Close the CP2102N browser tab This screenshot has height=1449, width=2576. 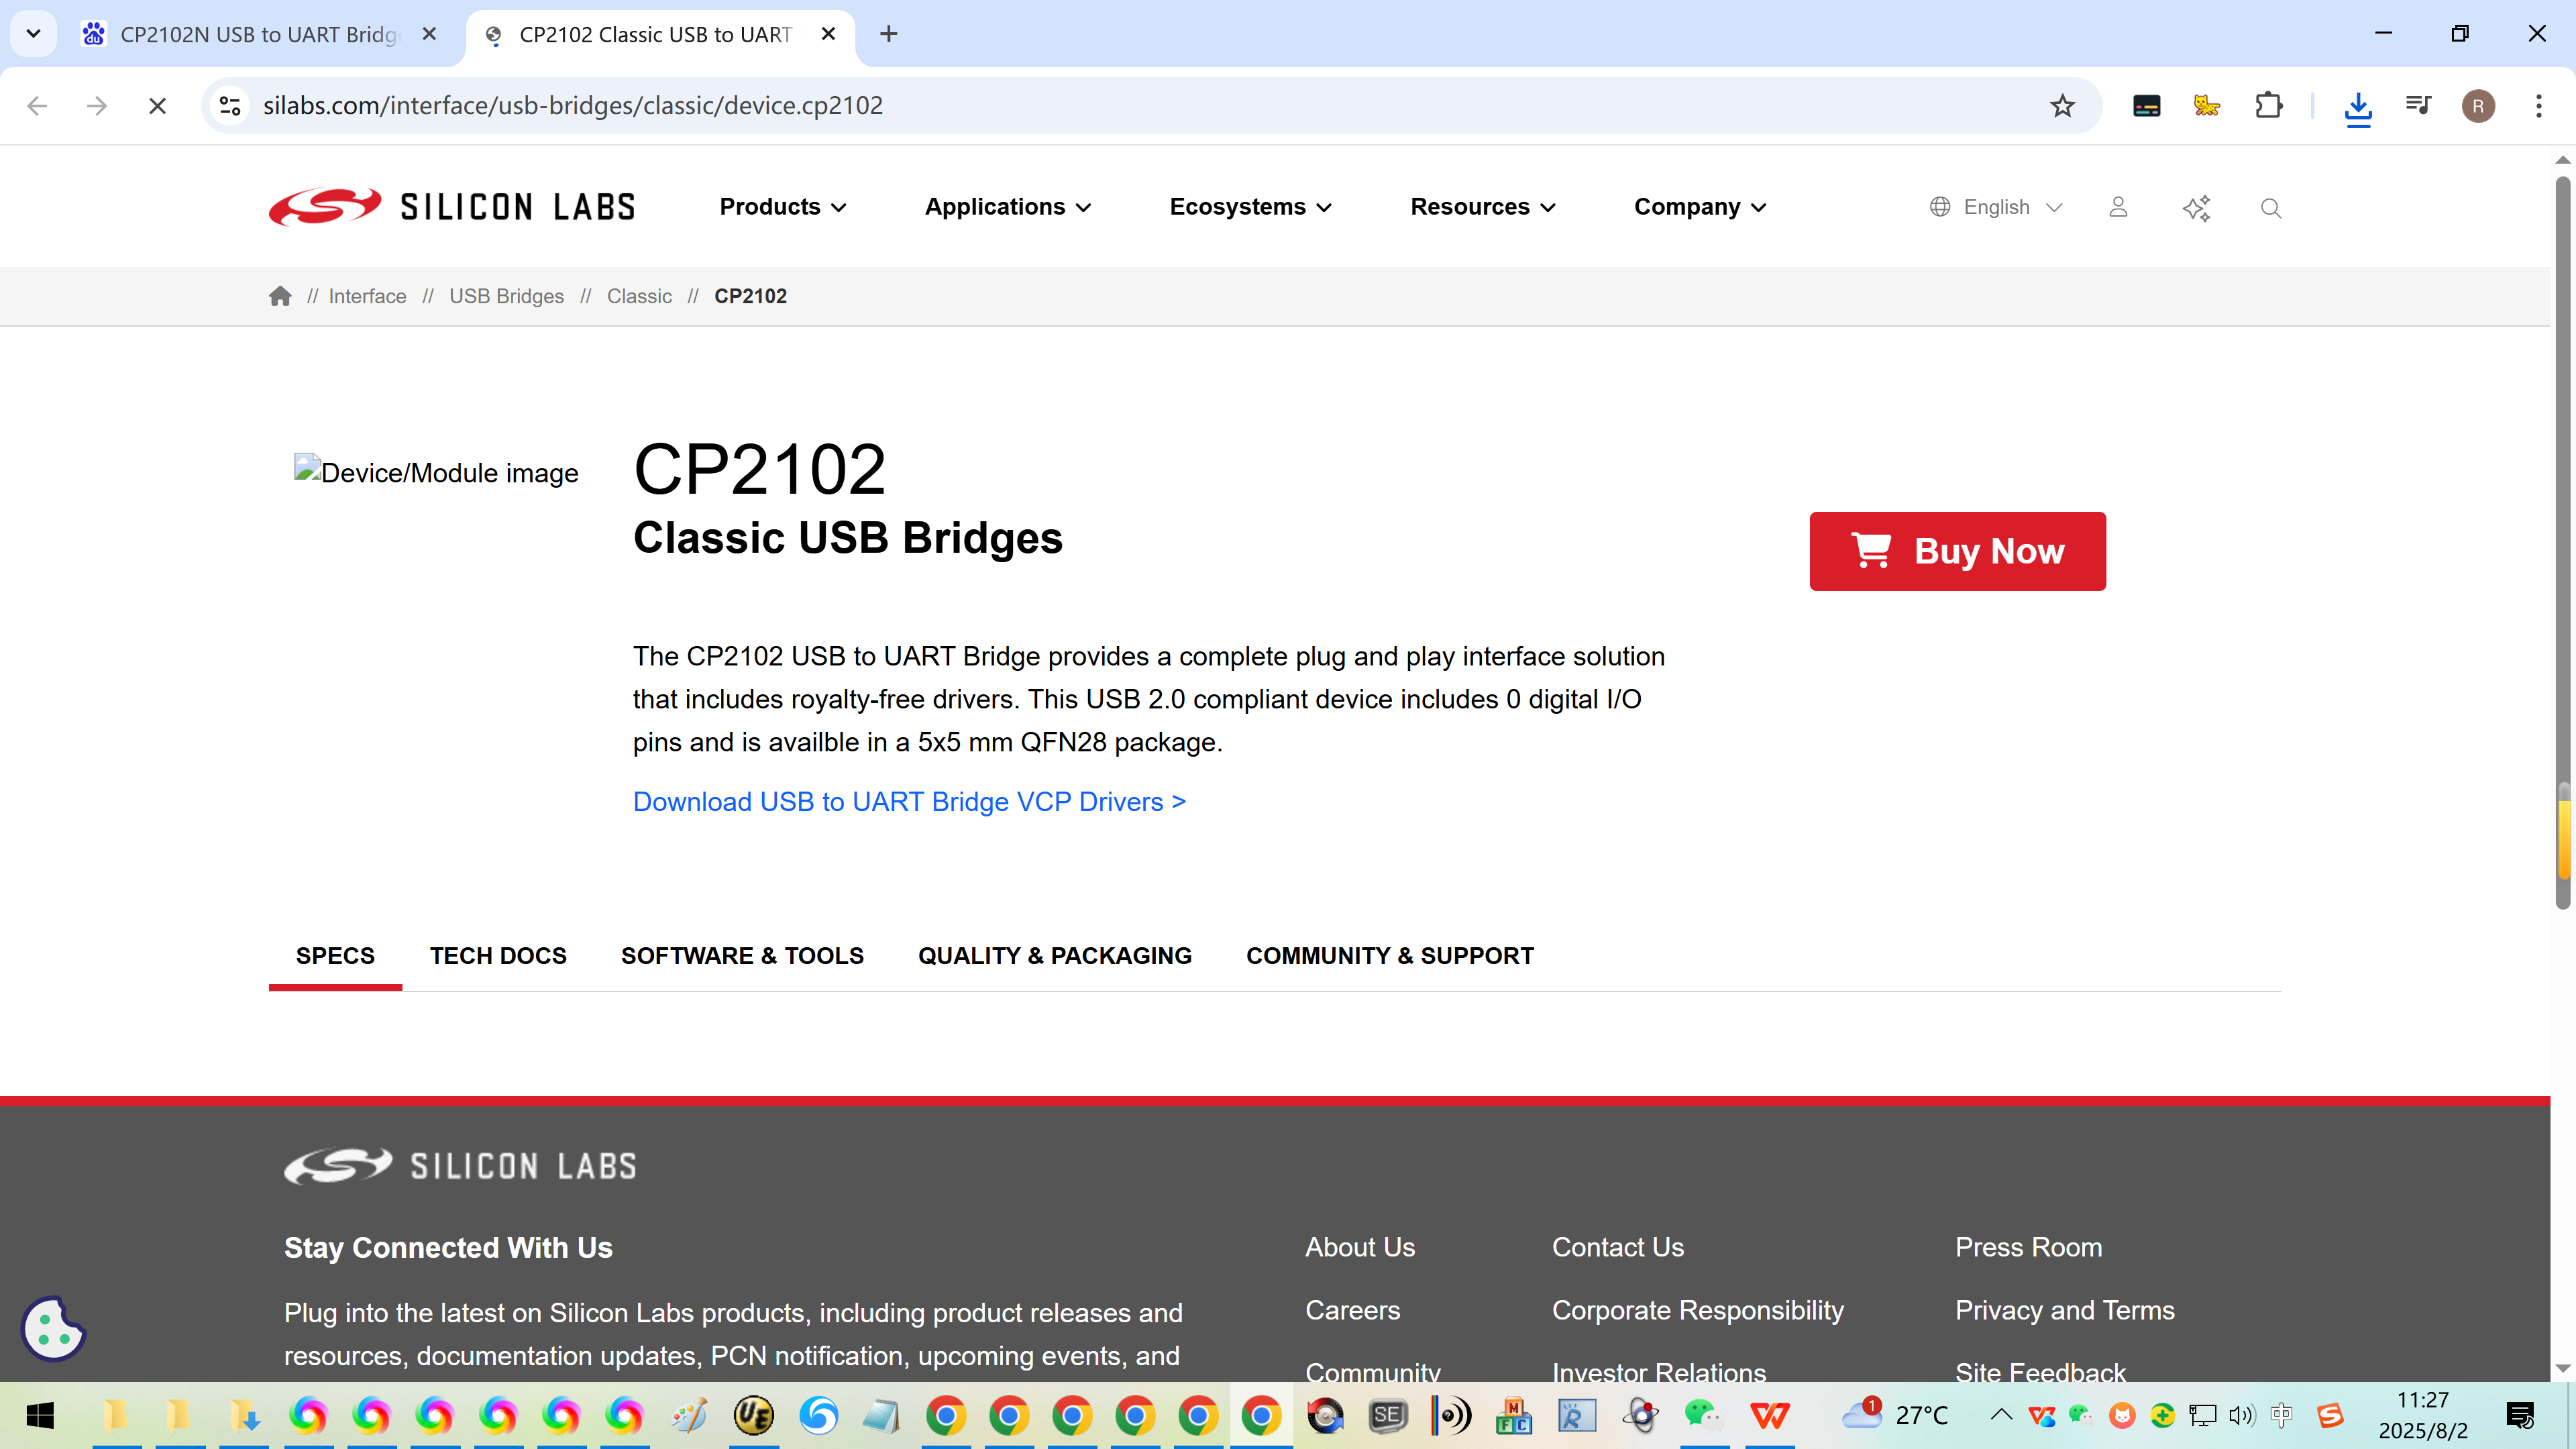429,34
